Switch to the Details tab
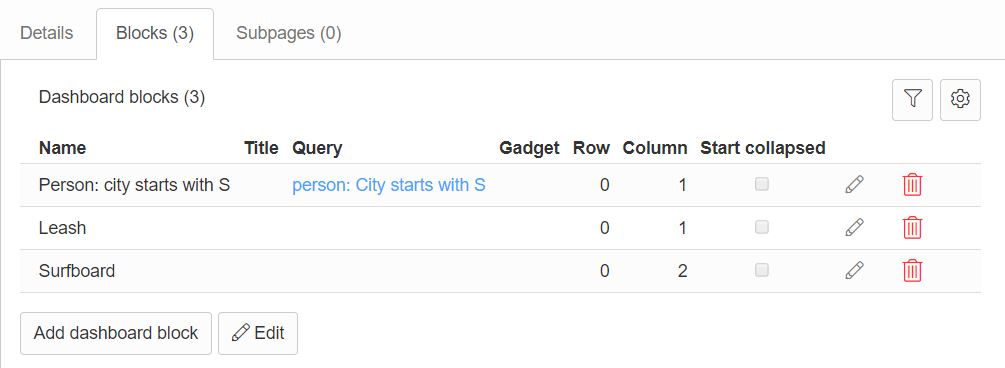Viewport: 1005px width, 368px height. [47, 33]
